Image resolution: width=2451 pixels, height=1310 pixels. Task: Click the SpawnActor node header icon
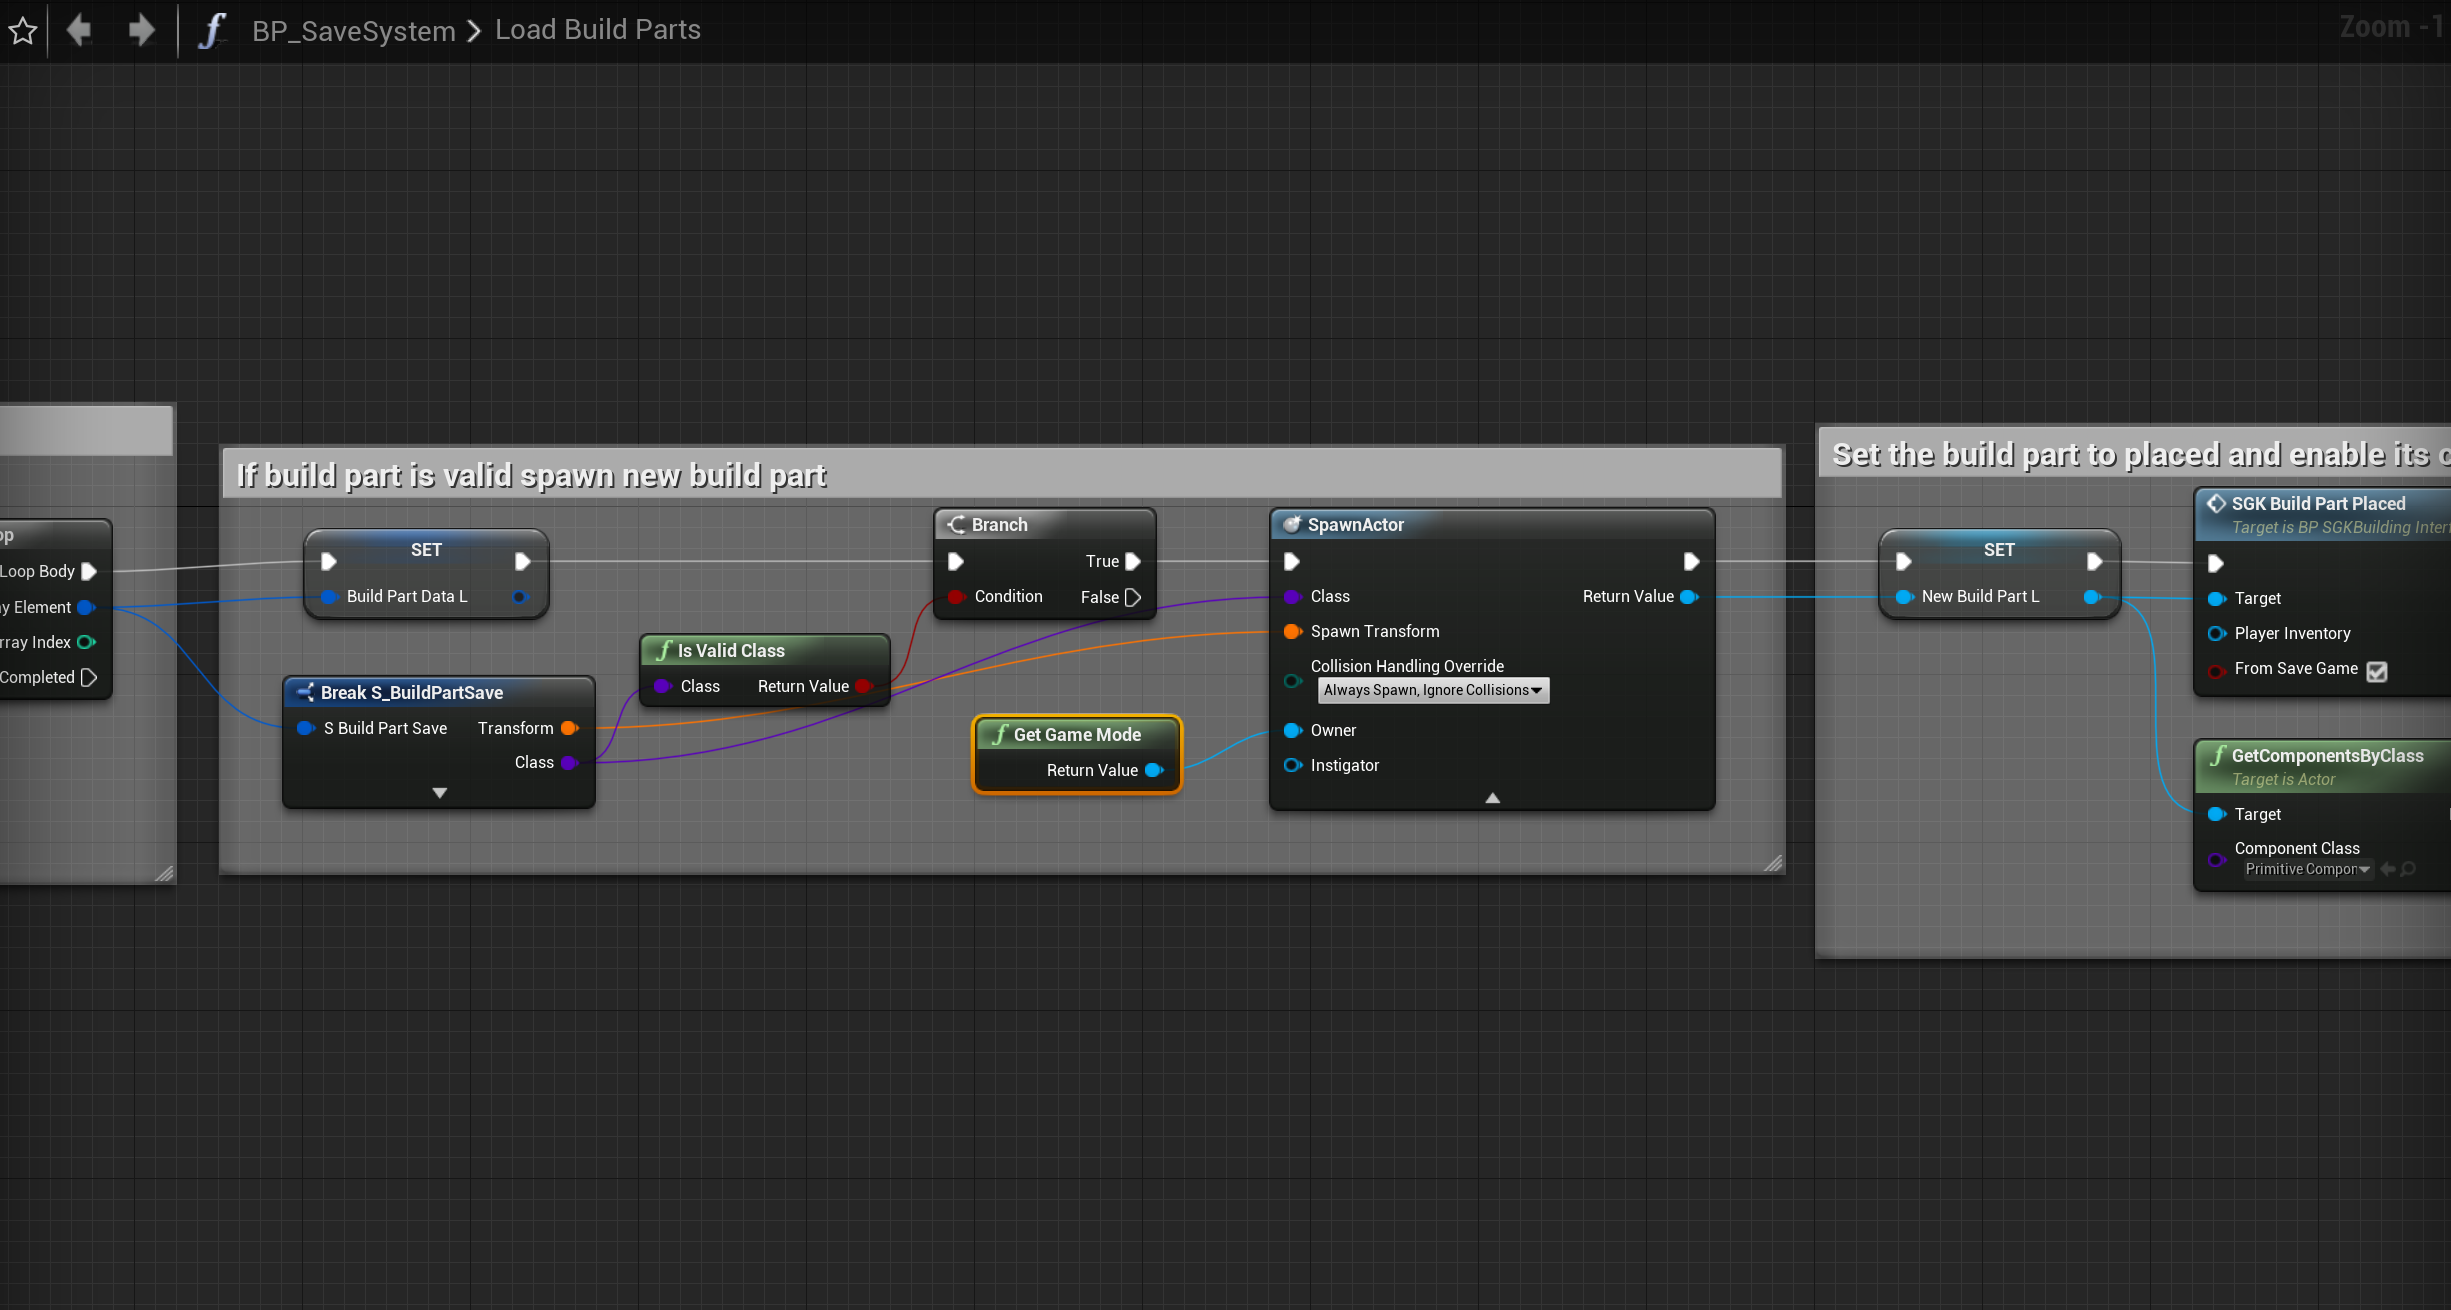[x=1292, y=525]
